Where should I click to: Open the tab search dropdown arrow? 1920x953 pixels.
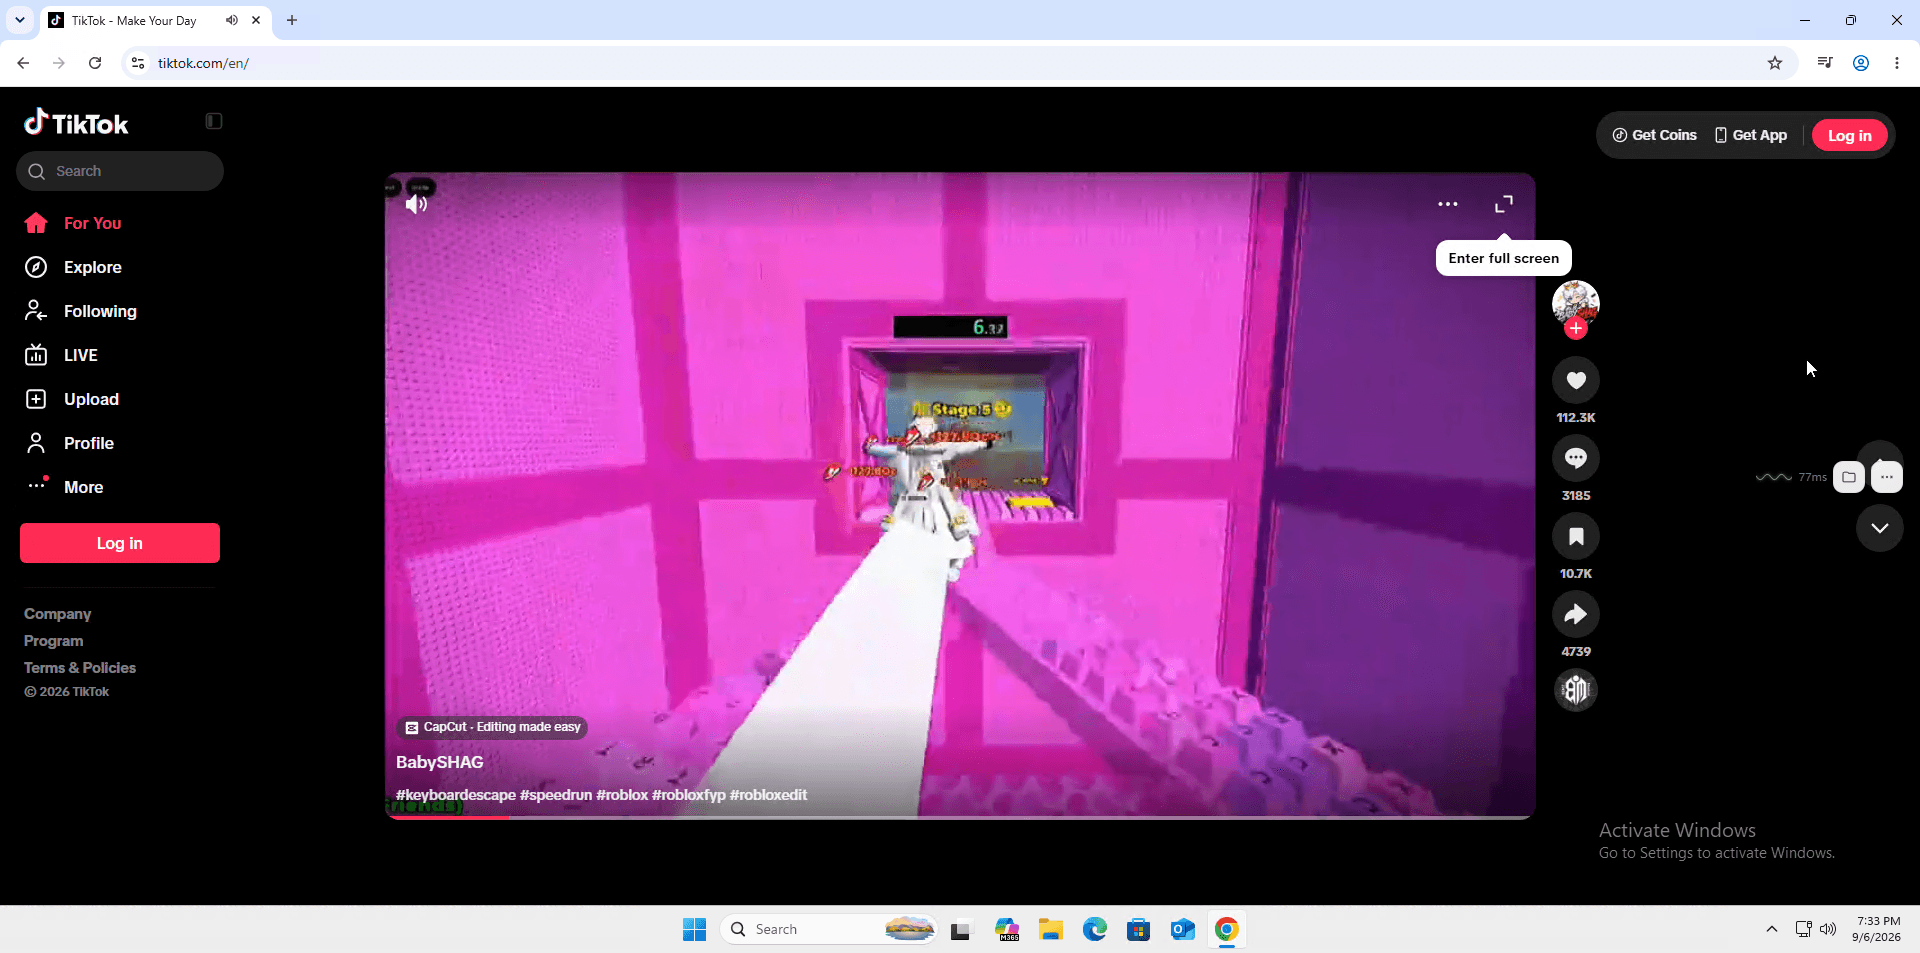pyautogui.click(x=20, y=20)
